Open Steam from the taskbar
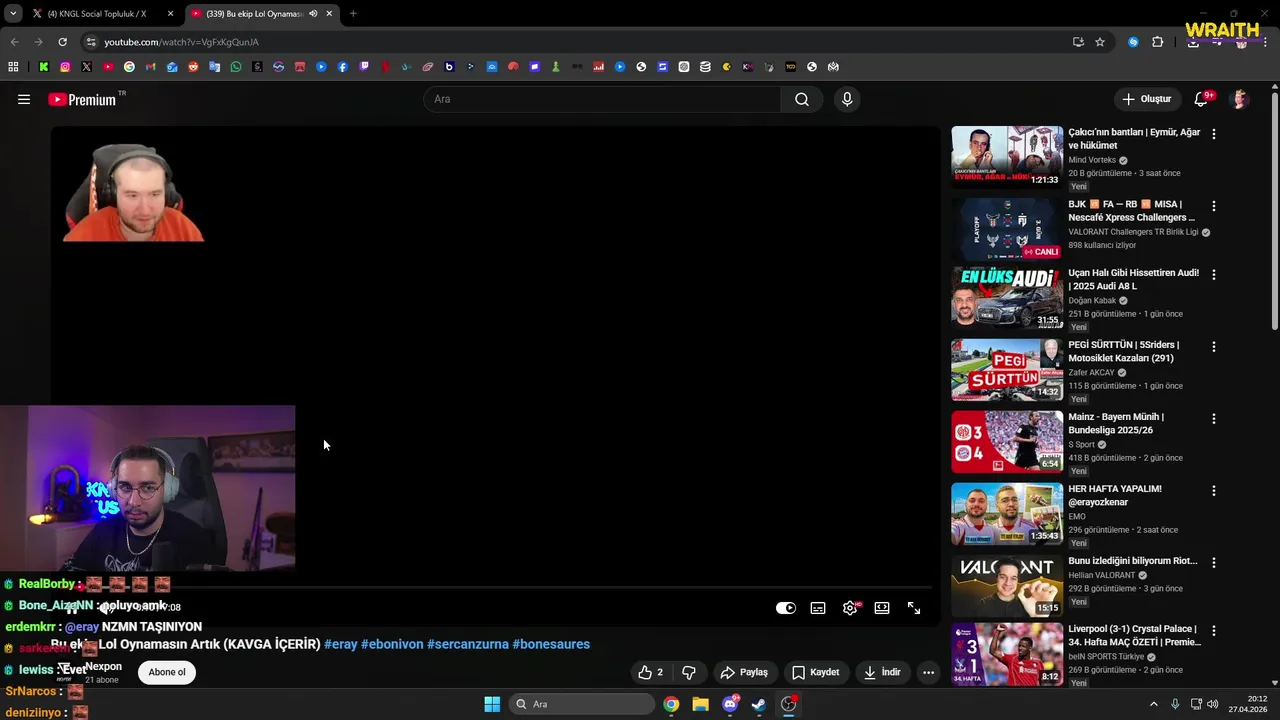This screenshot has width=1280, height=720. click(x=759, y=704)
